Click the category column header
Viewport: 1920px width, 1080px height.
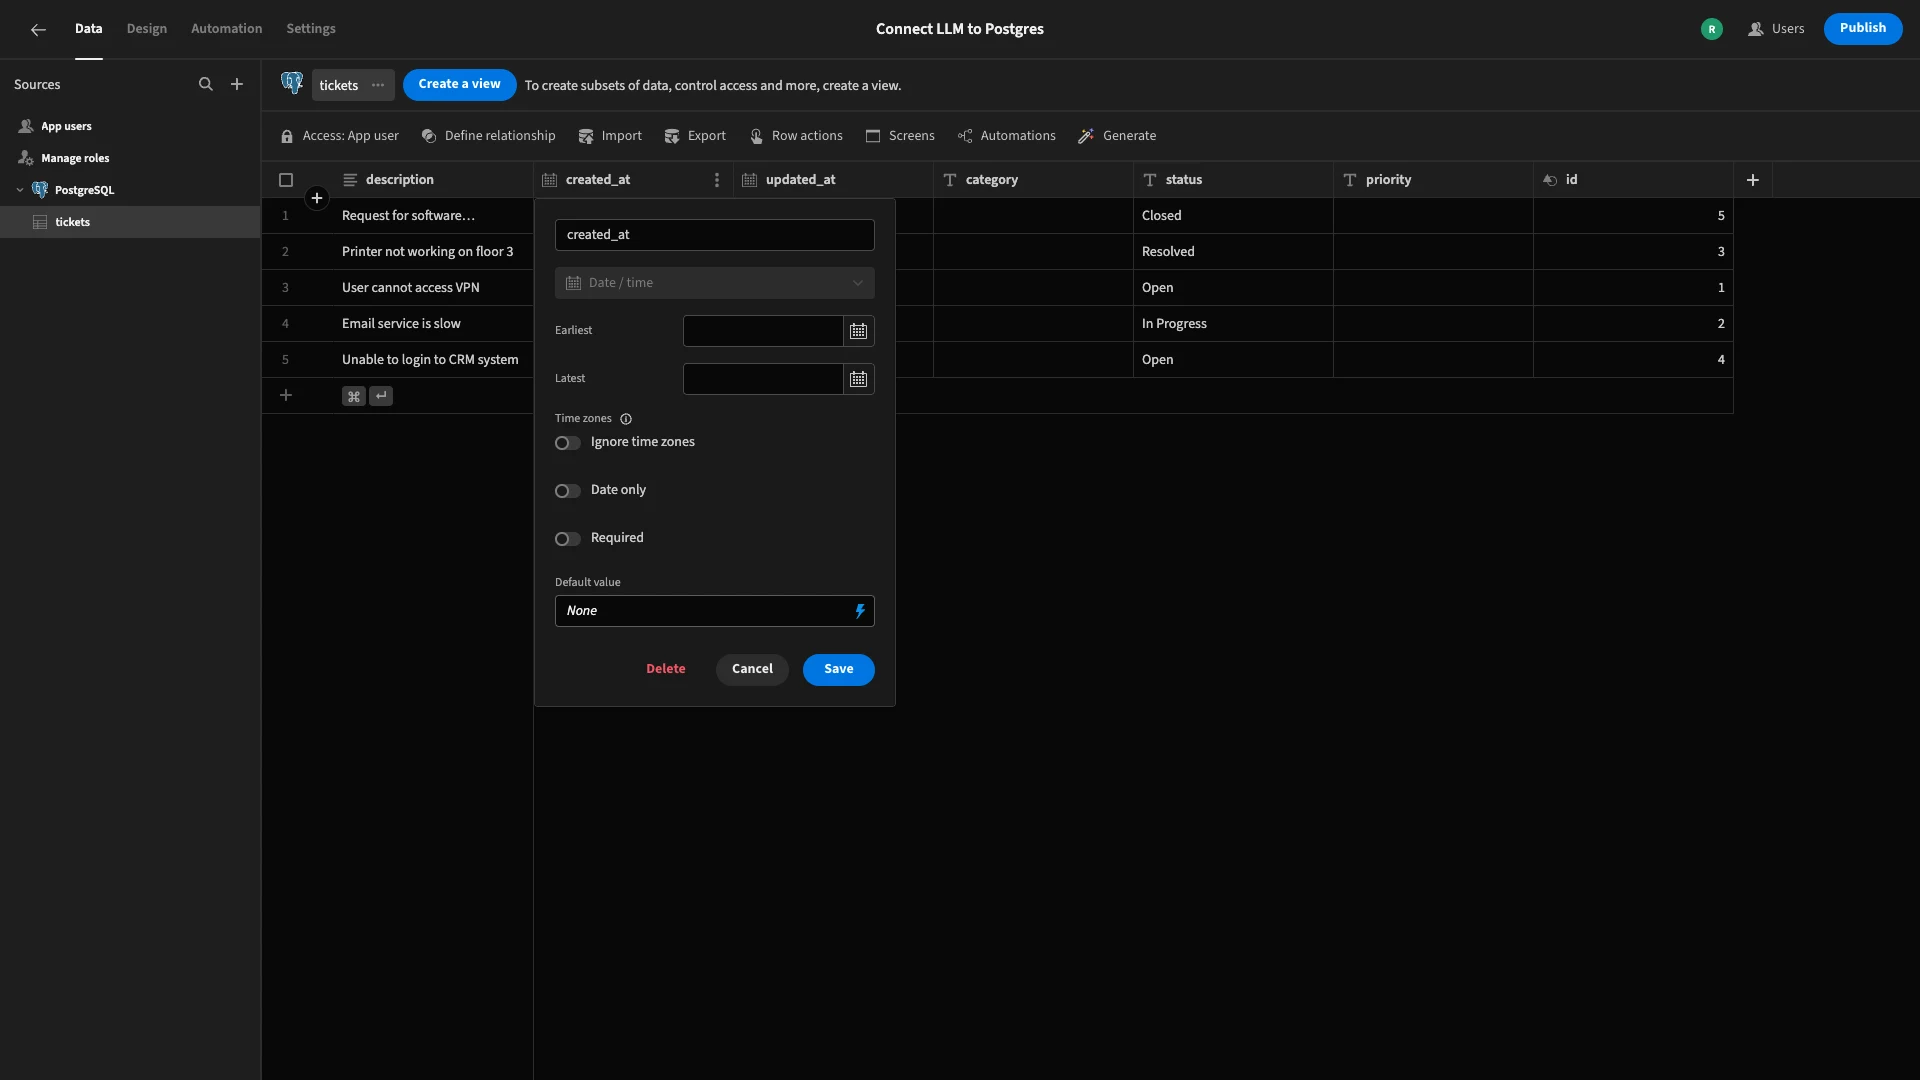pos(1034,180)
